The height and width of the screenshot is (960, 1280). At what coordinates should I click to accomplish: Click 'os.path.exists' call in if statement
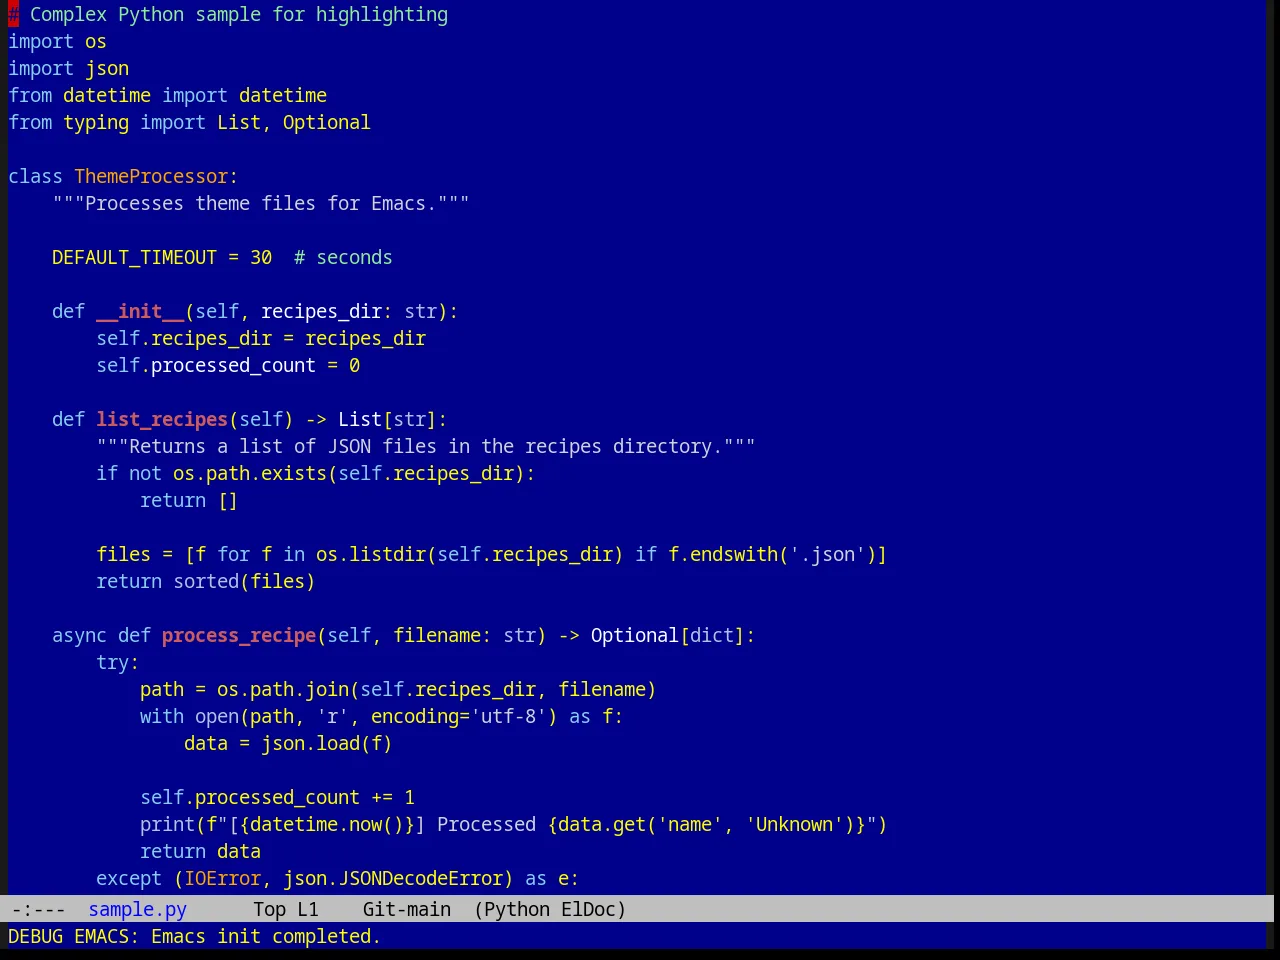(x=250, y=473)
